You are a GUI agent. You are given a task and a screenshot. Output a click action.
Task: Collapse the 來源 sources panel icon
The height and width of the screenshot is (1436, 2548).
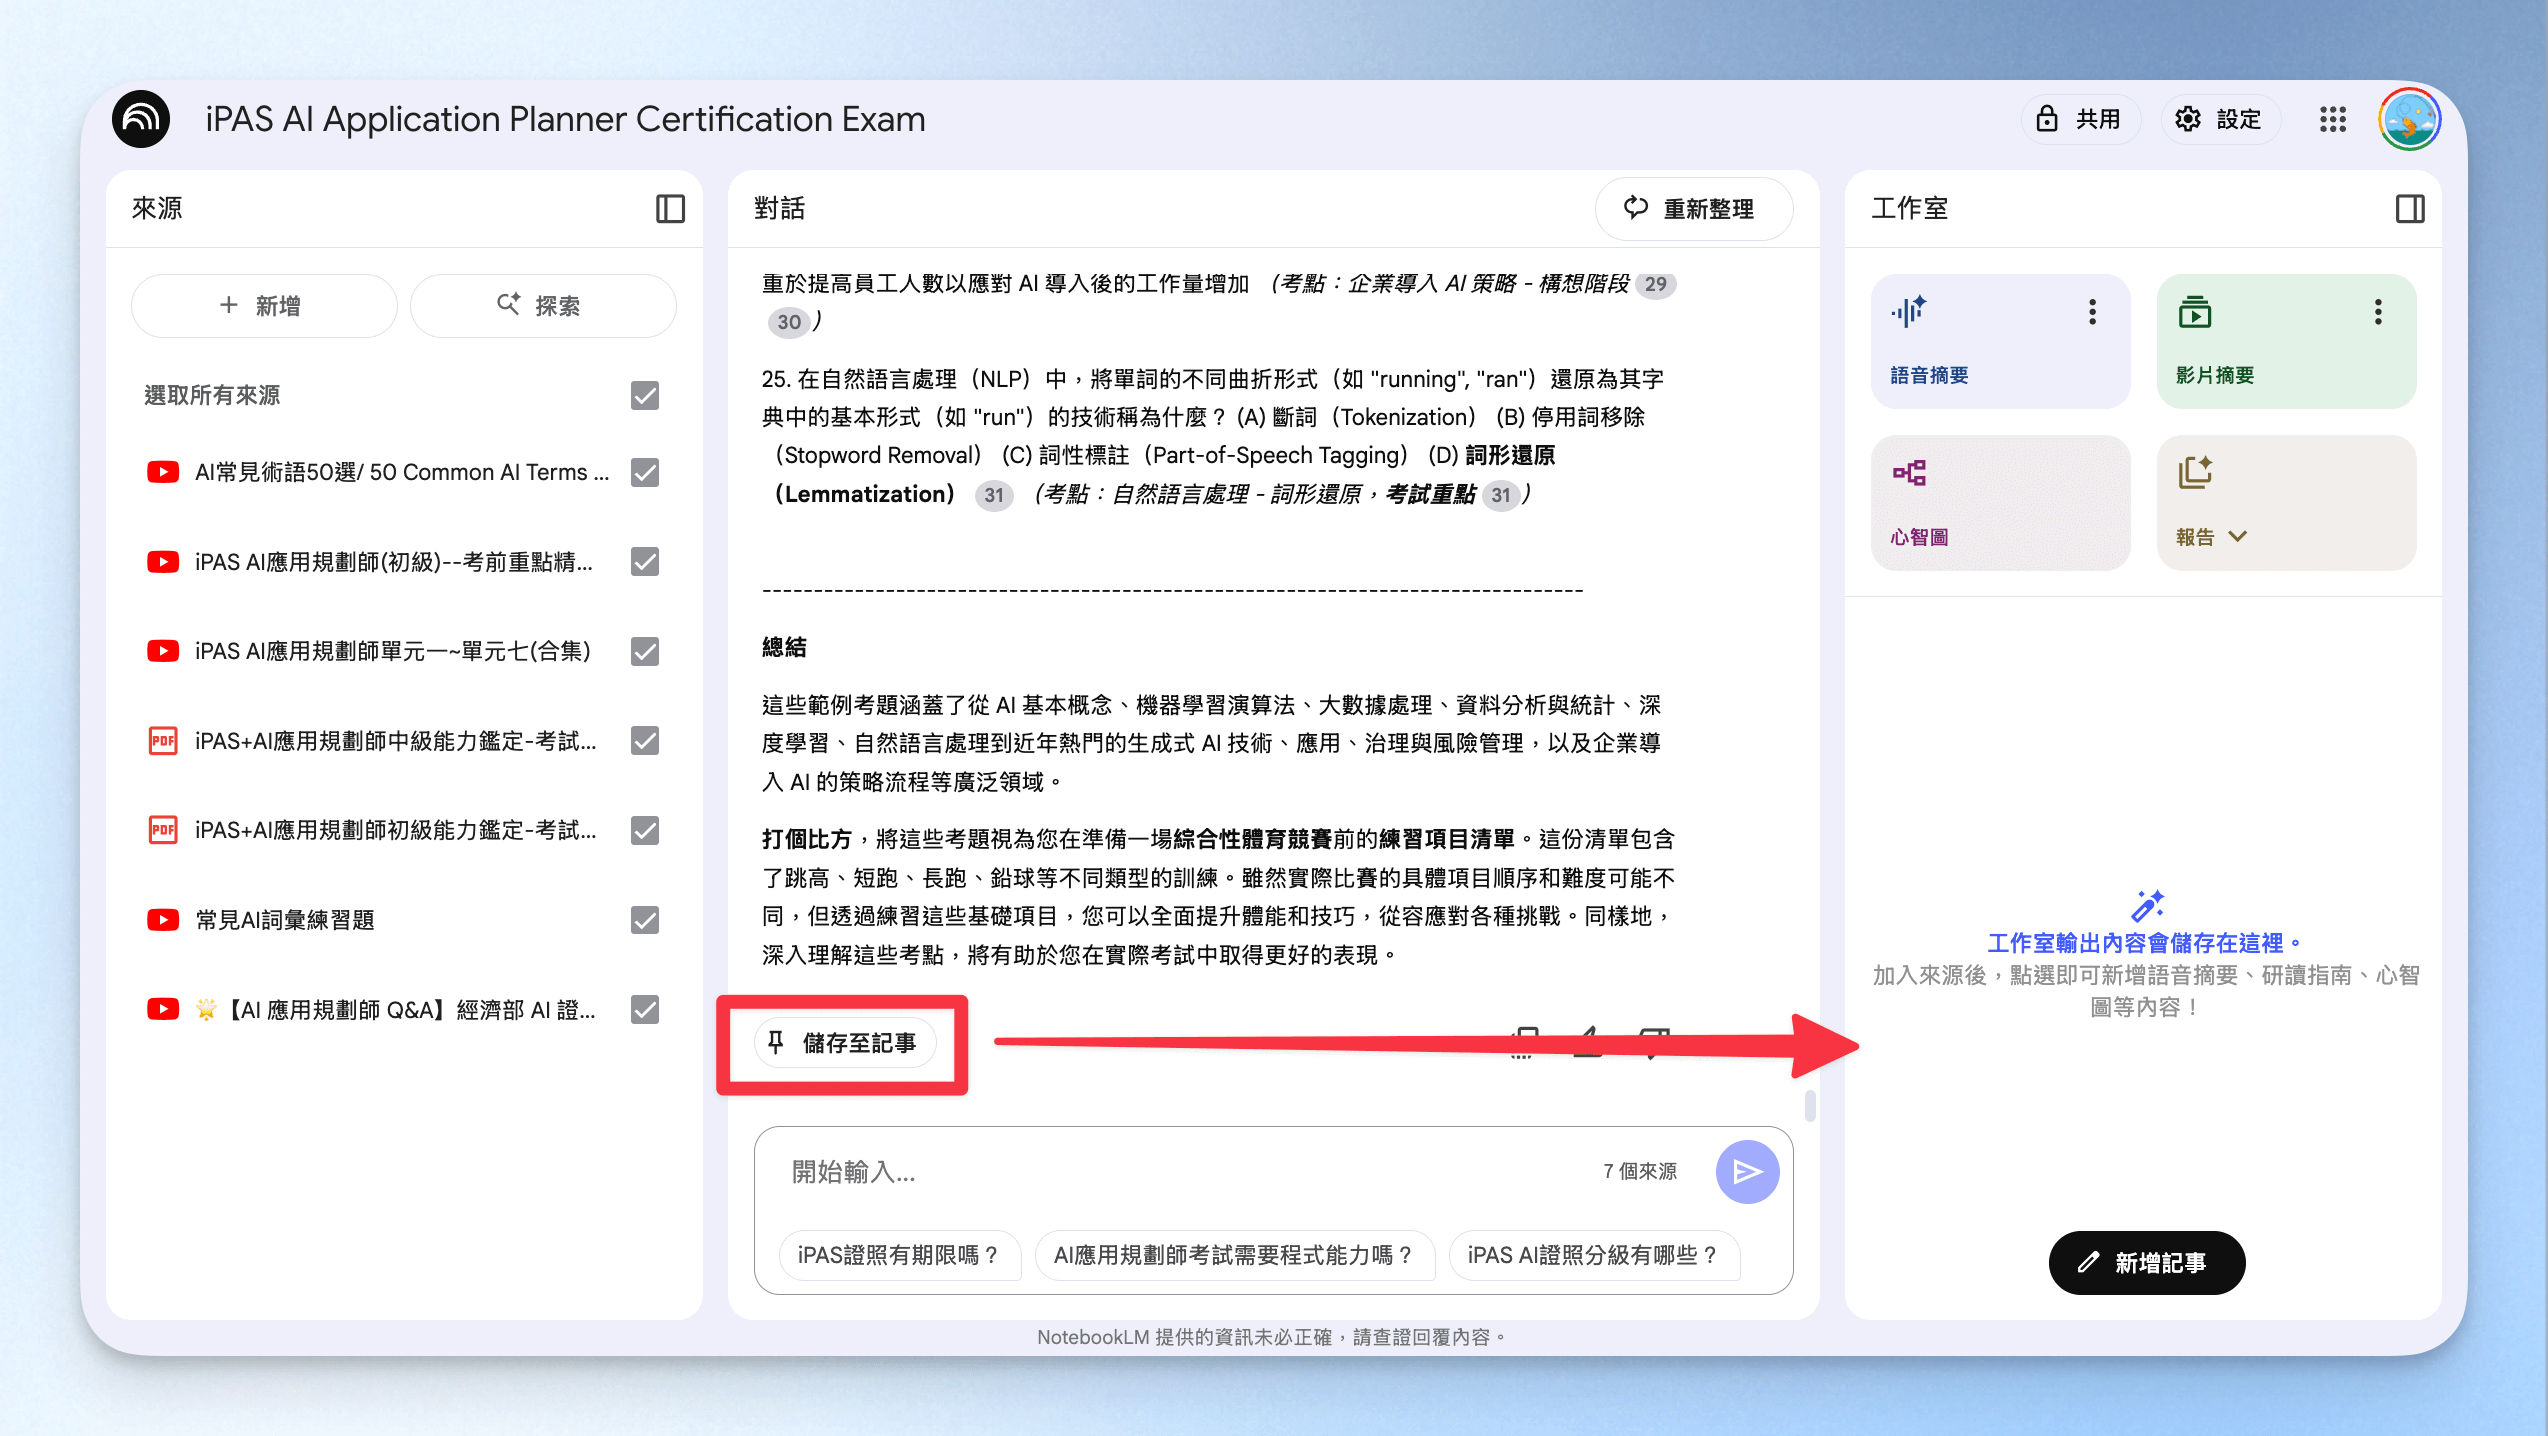(670, 209)
